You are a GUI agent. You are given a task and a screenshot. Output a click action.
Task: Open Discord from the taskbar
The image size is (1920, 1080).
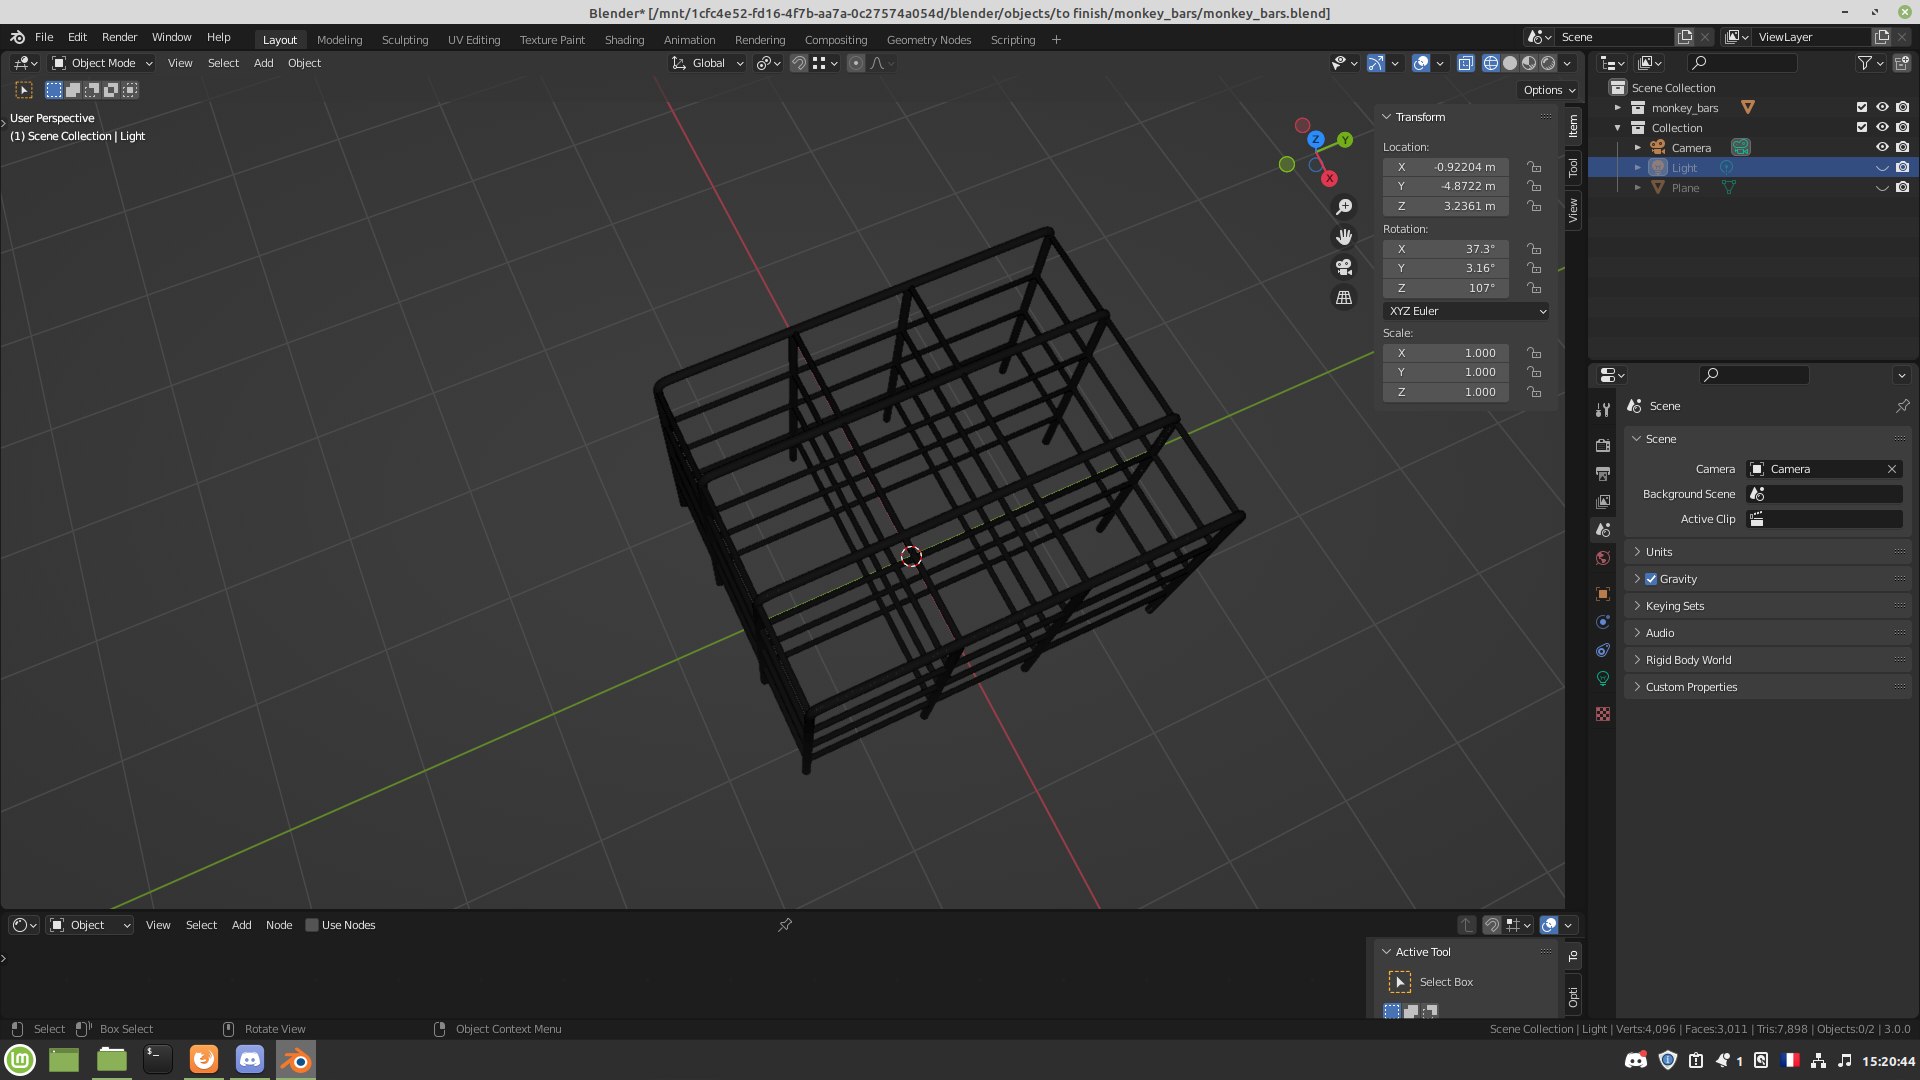click(x=250, y=1060)
